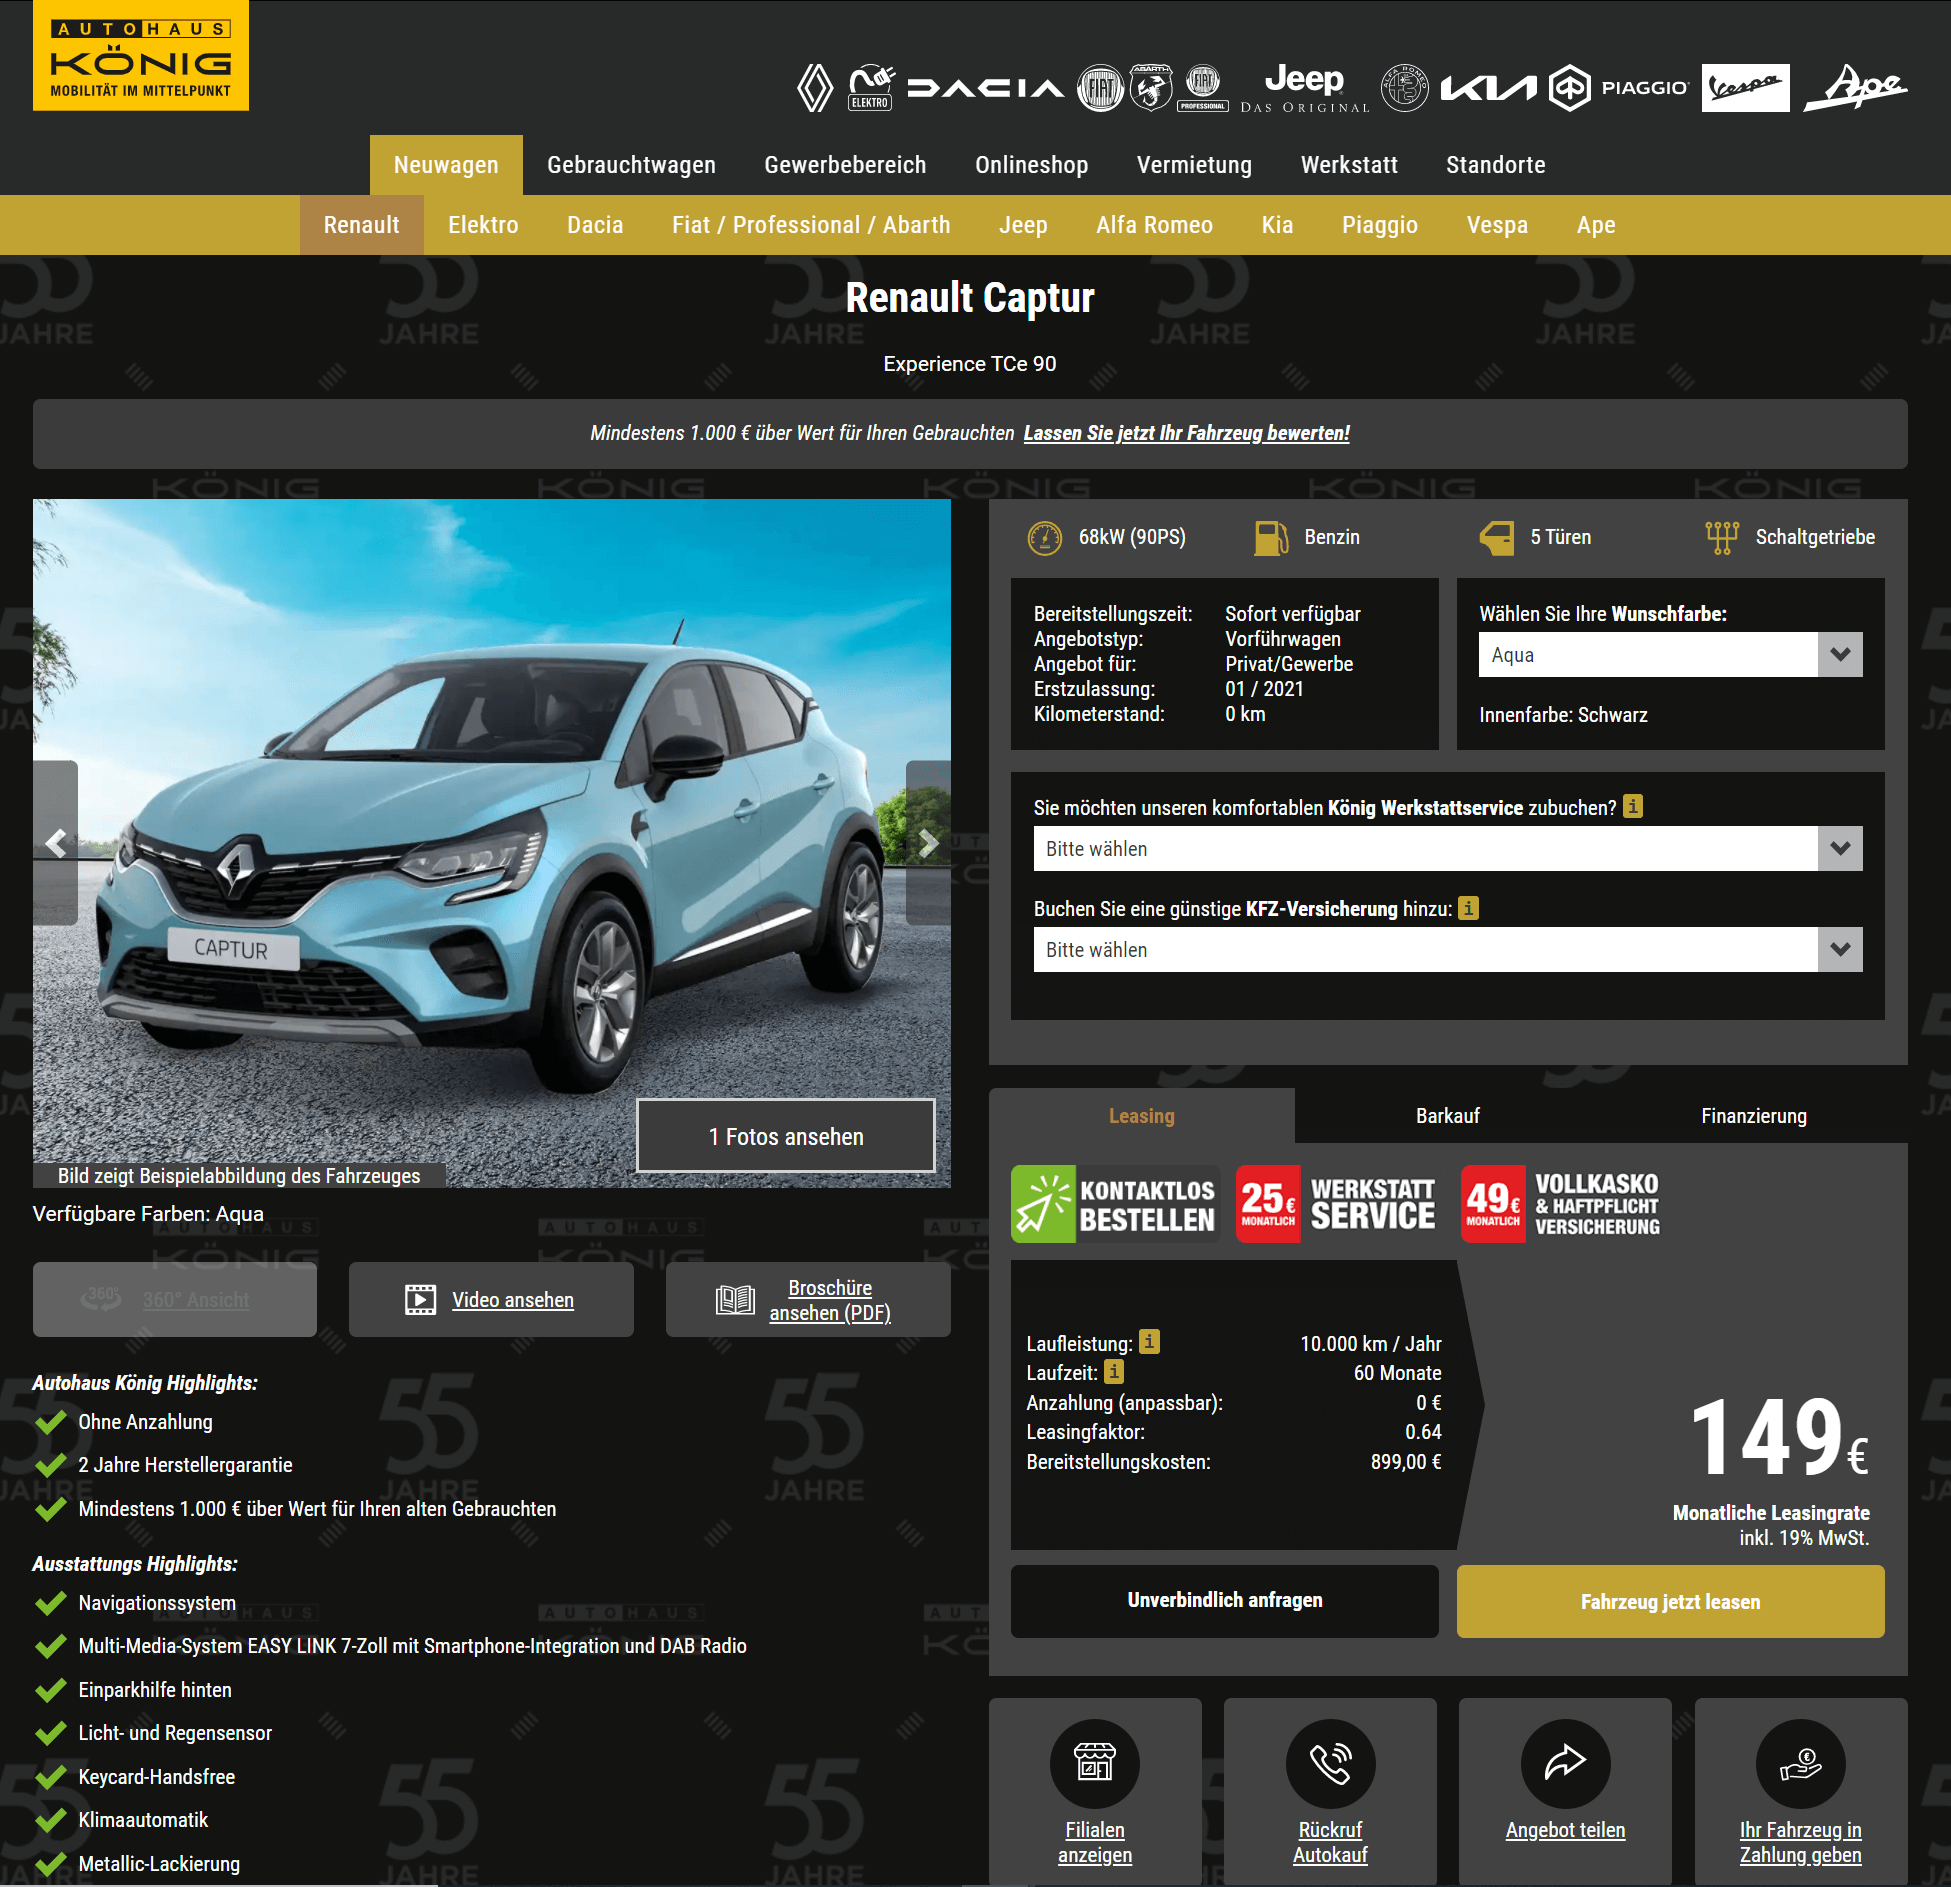
Task: Select Piaggio in the brand submenu
Action: [x=1380, y=225]
